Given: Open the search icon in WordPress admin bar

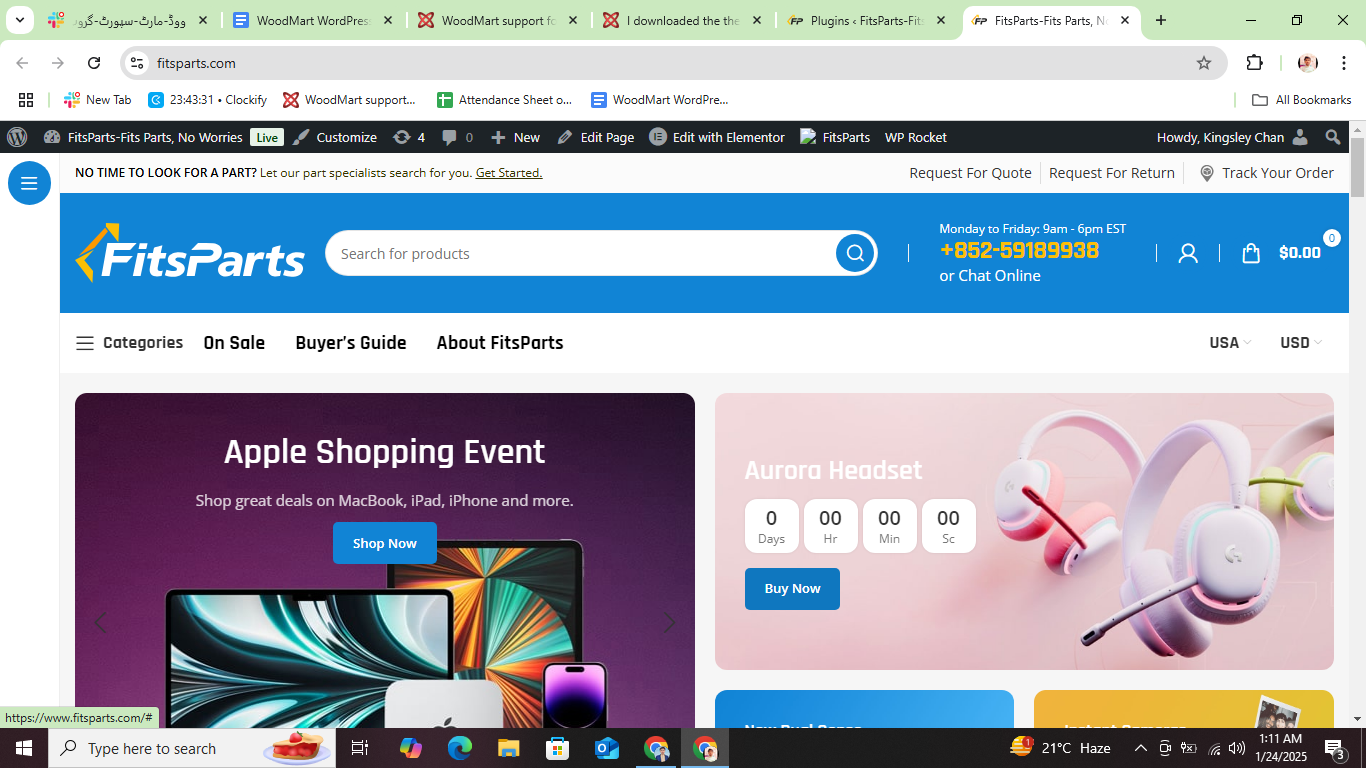Looking at the screenshot, I should [x=1332, y=137].
